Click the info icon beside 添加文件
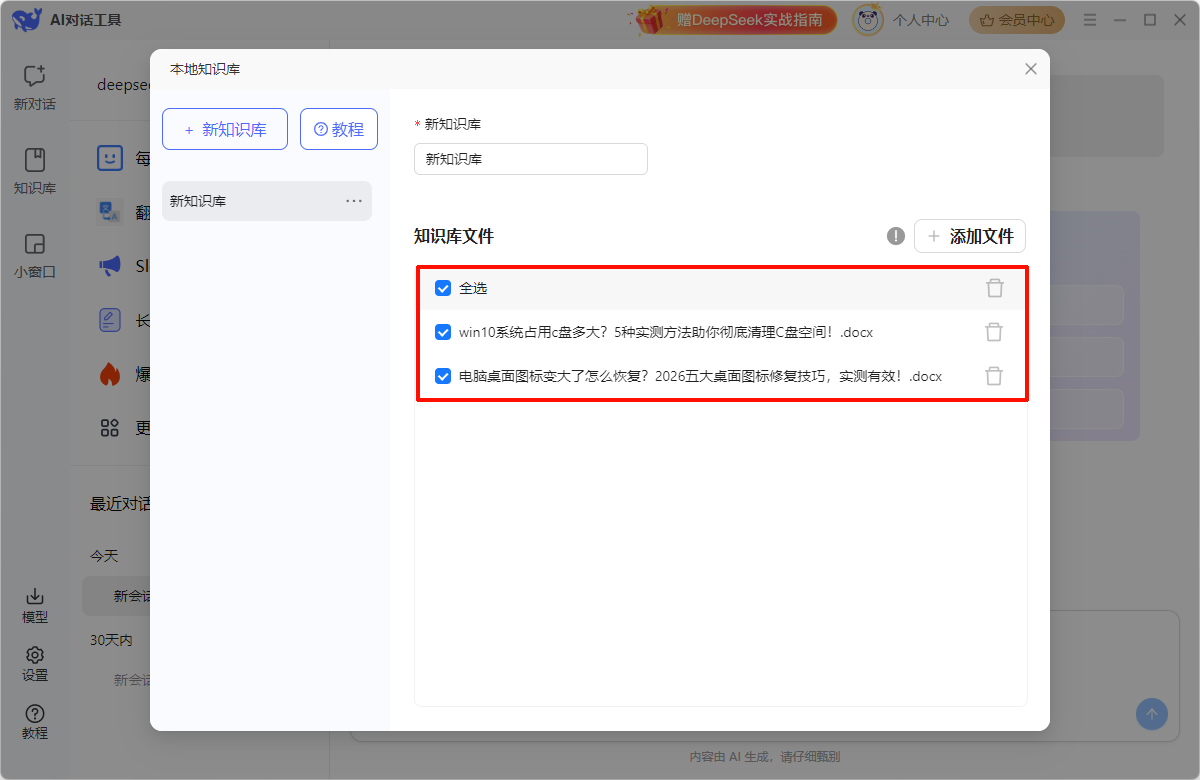1200x780 pixels. point(896,236)
